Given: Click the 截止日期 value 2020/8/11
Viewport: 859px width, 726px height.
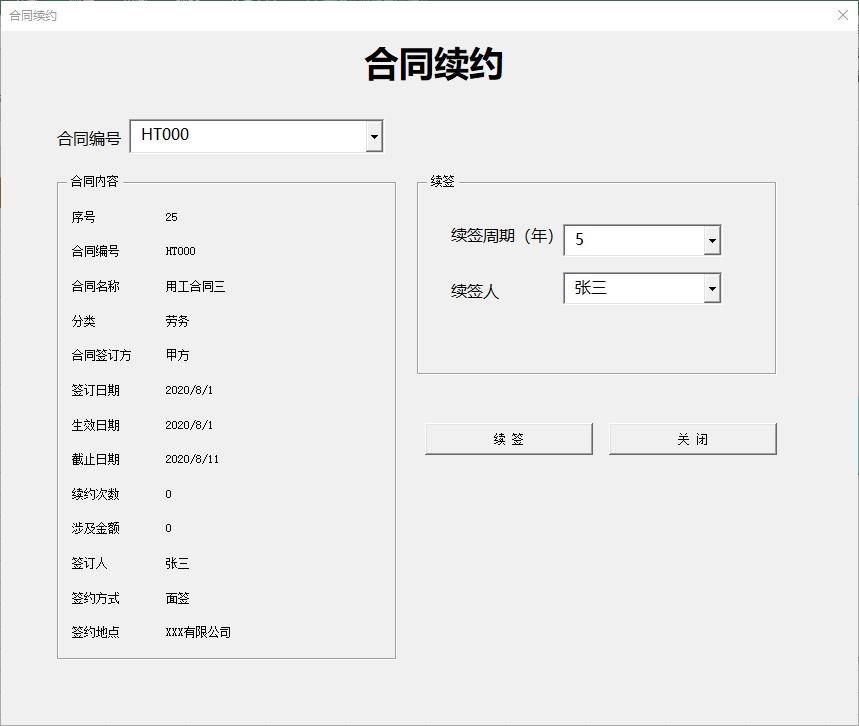Looking at the screenshot, I should pos(192,459).
